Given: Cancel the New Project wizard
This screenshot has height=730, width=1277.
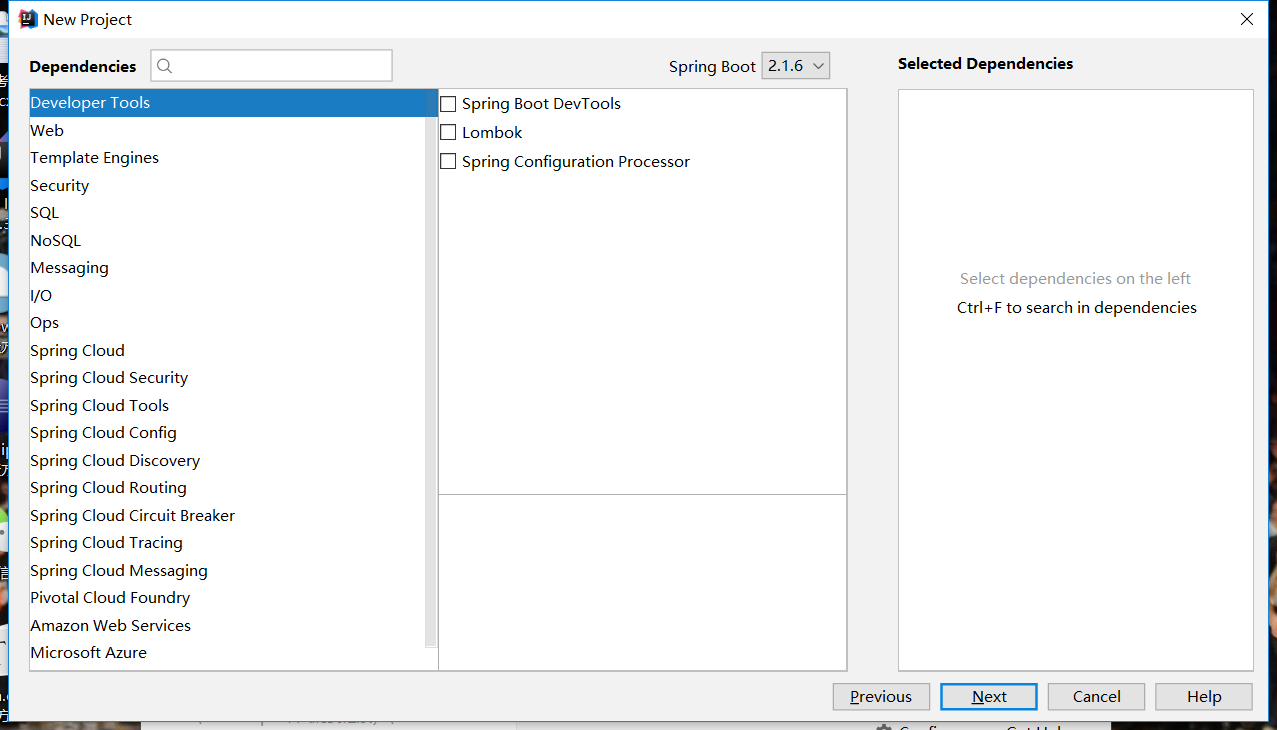Looking at the screenshot, I should click(1097, 697).
